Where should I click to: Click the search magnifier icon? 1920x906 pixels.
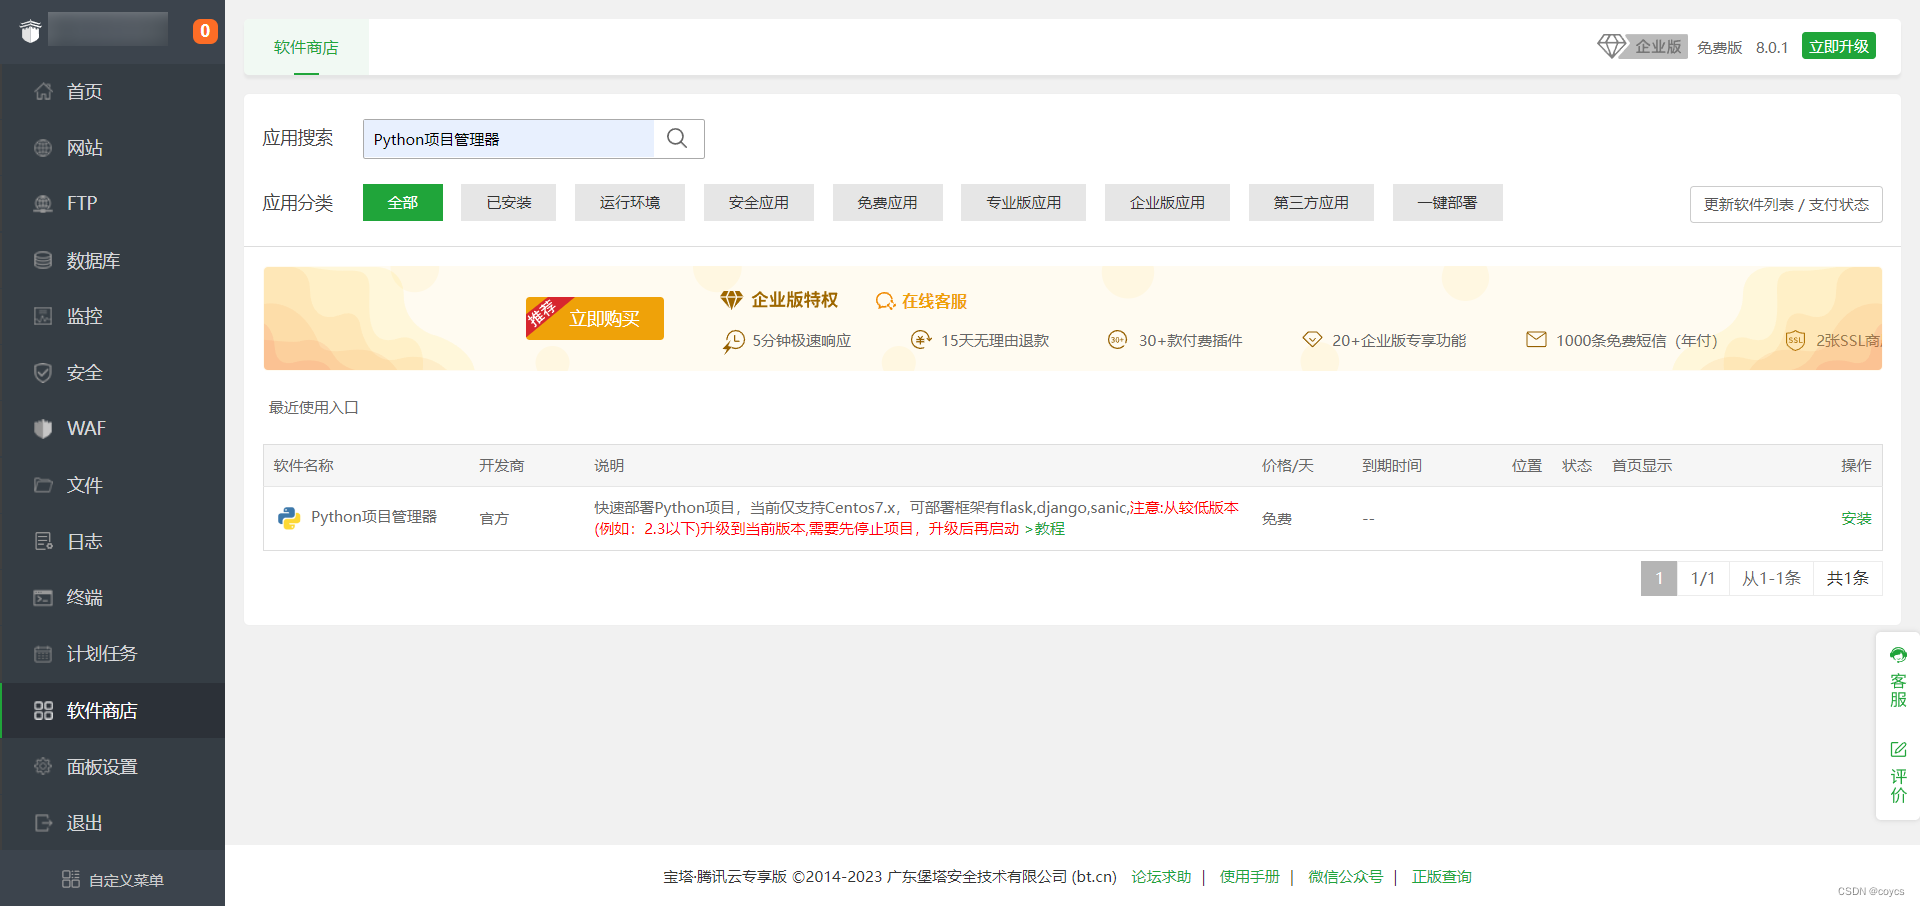pyautogui.click(x=677, y=138)
